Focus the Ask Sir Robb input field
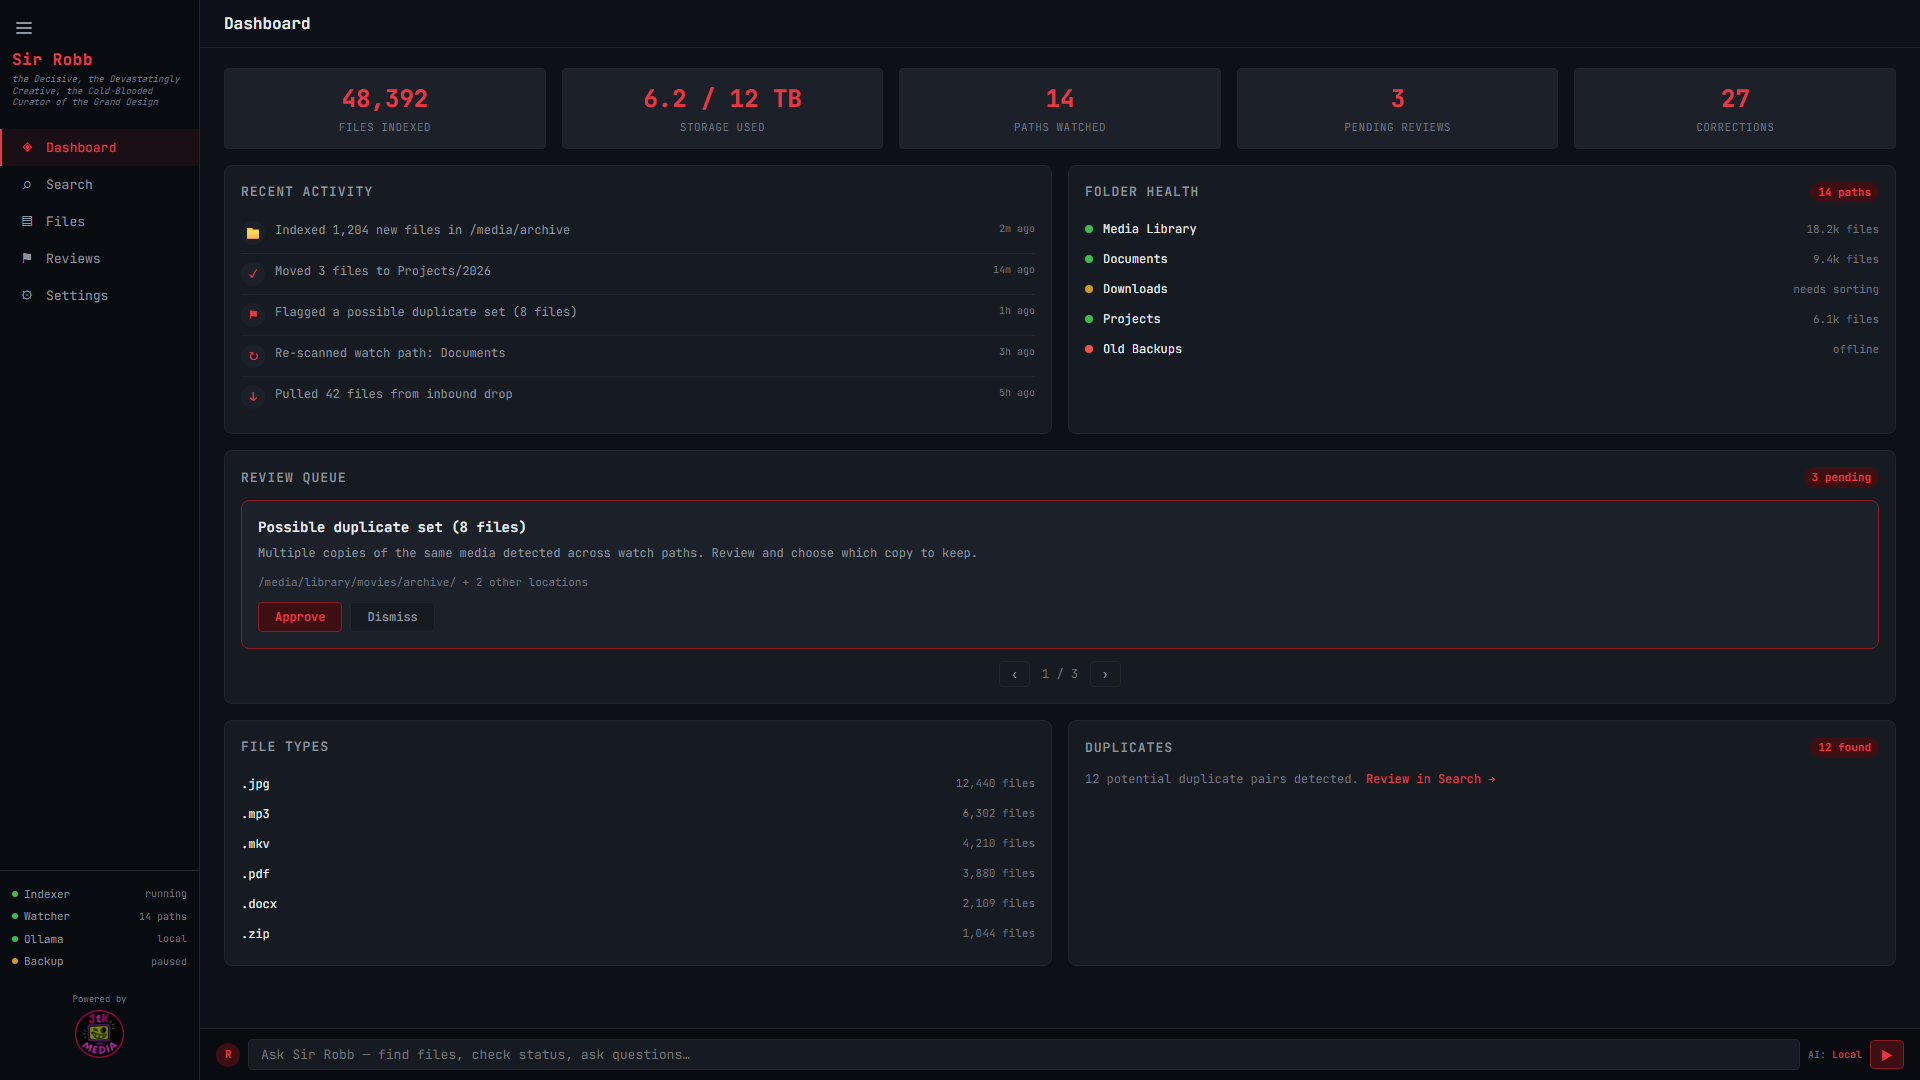This screenshot has width=1920, height=1080. pyautogui.click(x=1023, y=1054)
